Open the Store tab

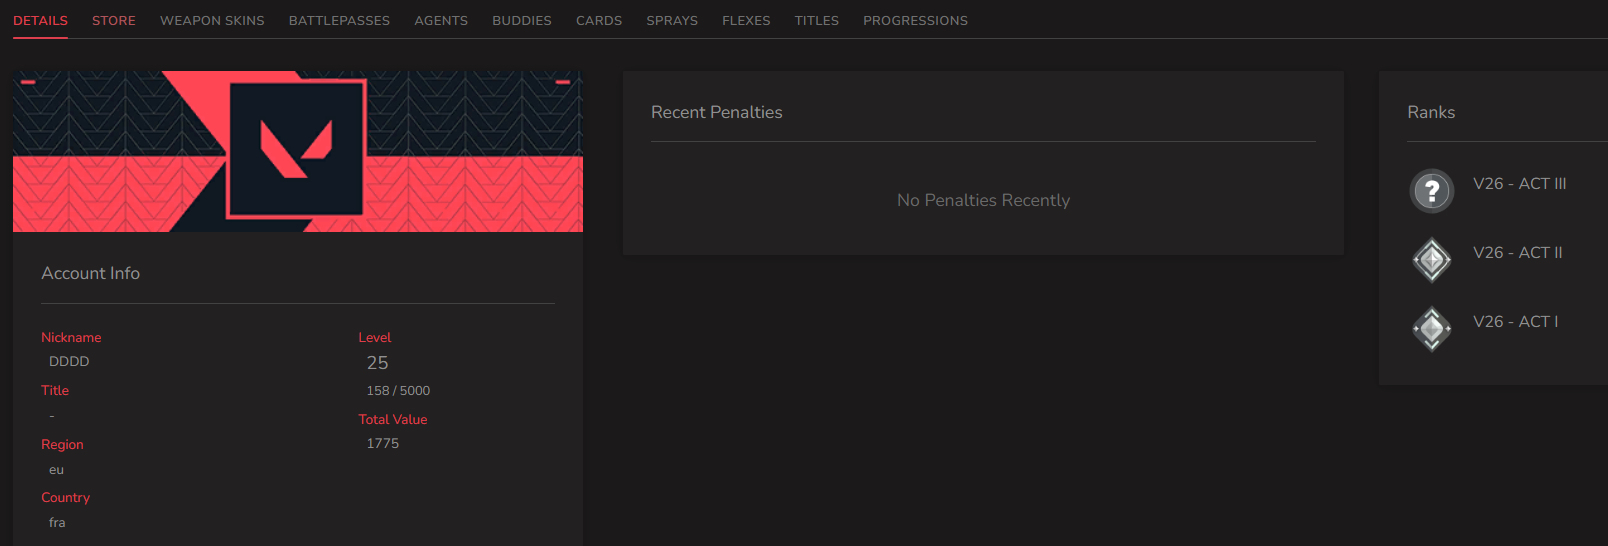click(114, 20)
